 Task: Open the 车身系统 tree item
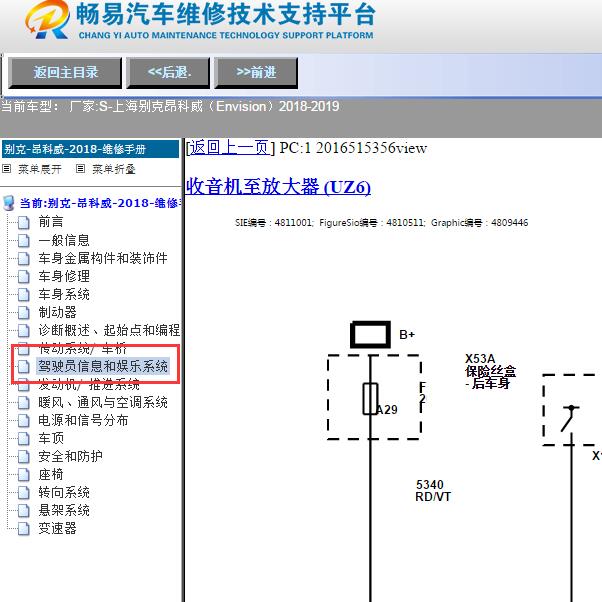click(x=64, y=294)
